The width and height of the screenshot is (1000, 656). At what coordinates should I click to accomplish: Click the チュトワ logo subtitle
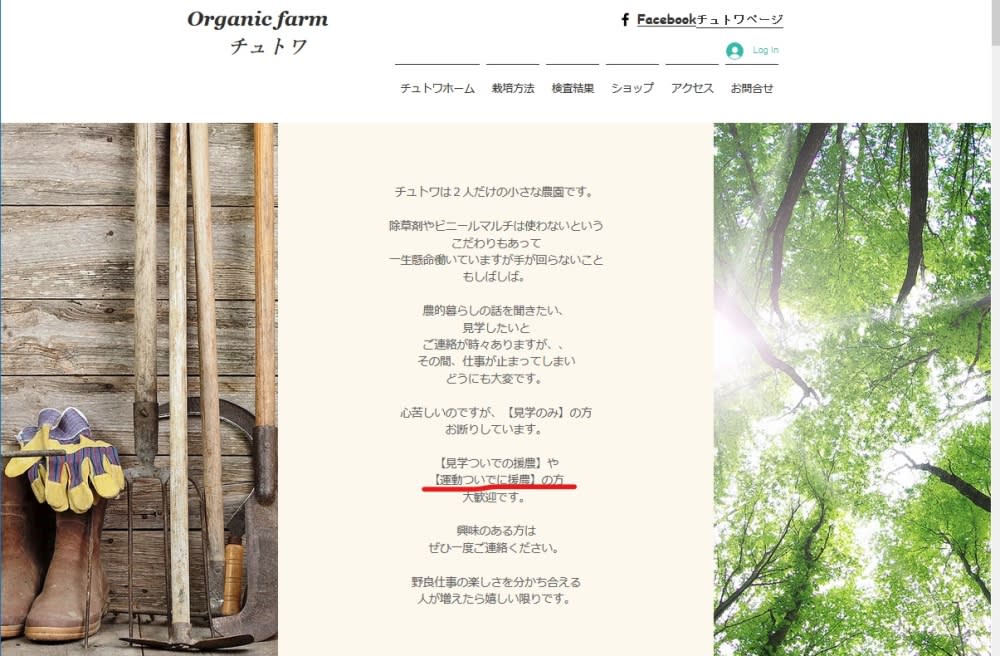pos(268,46)
